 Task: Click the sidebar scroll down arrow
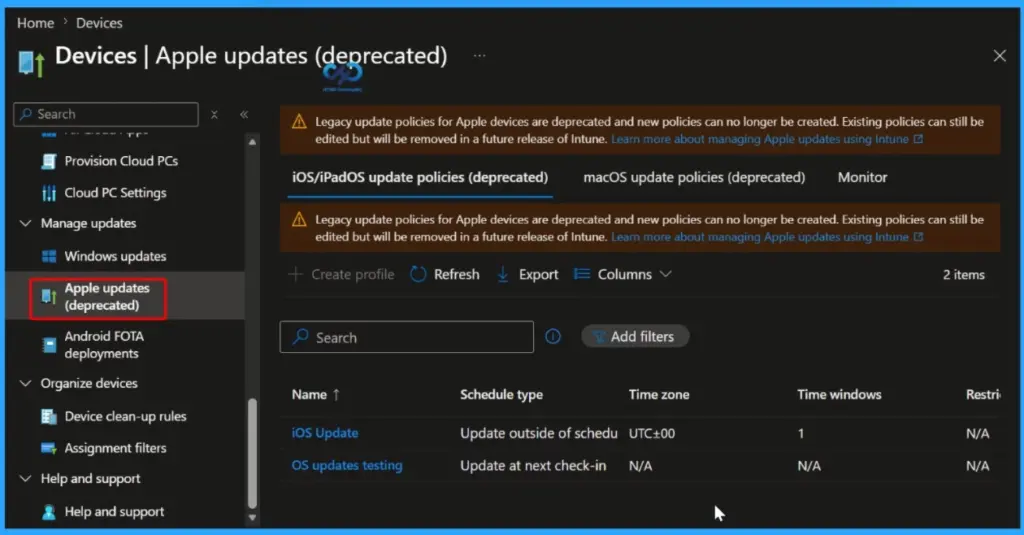click(x=252, y=518)
